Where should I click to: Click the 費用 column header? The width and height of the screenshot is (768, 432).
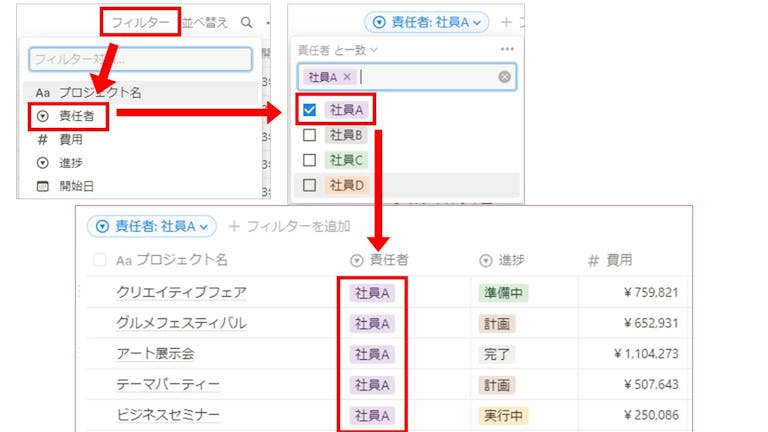tap(610, 260)
